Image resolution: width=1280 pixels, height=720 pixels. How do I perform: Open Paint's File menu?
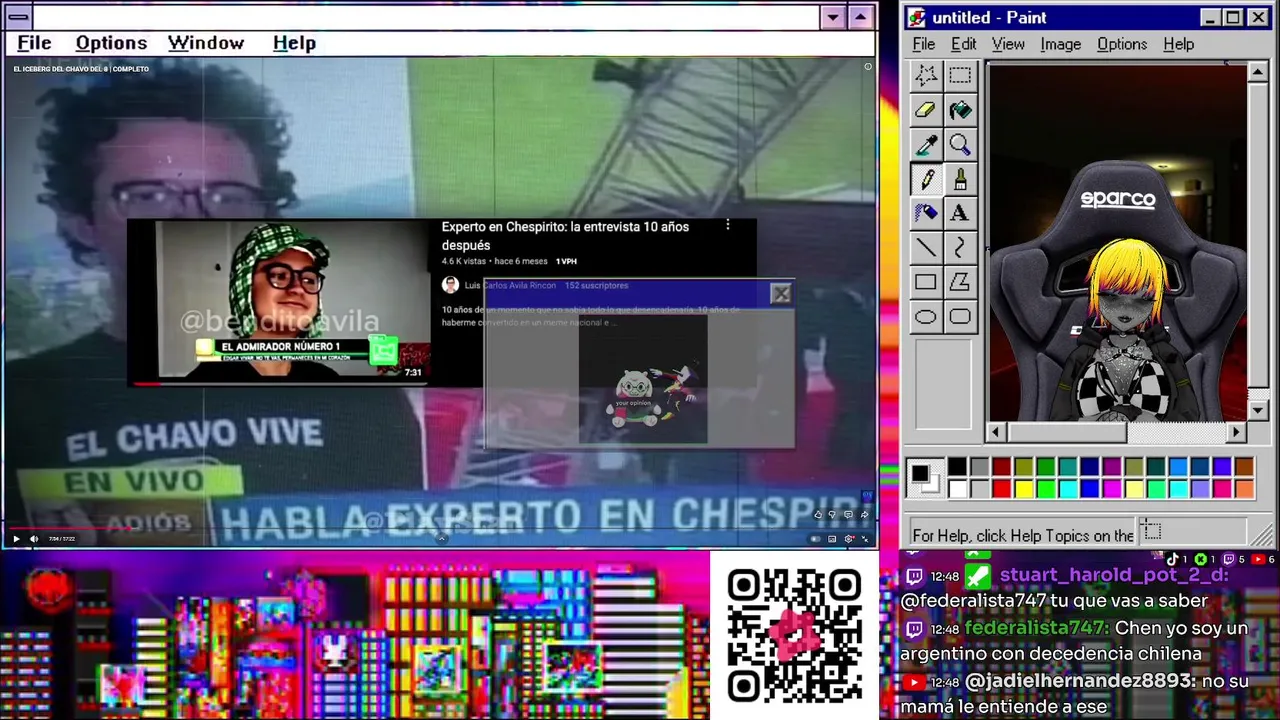(x=924, y=44)
